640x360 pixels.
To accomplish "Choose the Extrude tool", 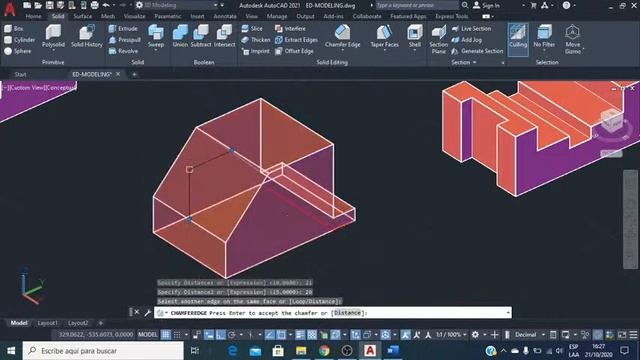I will (123, 29).
